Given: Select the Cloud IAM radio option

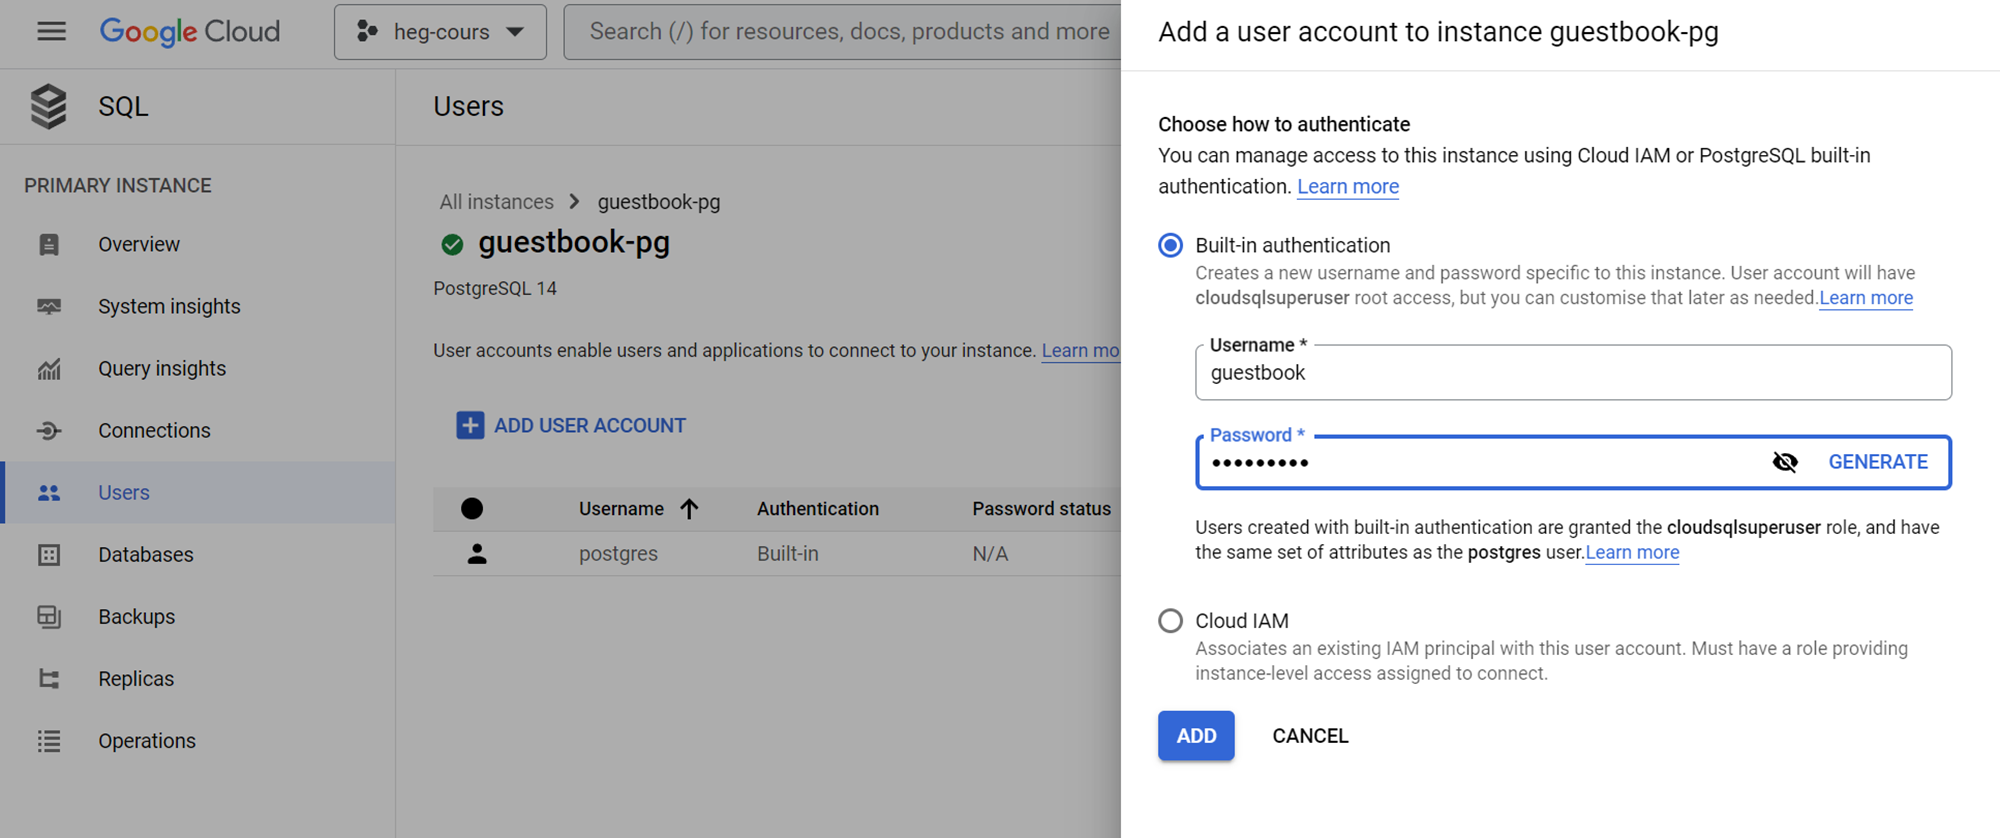Looking at the screenshot, I should [1170, 621].
